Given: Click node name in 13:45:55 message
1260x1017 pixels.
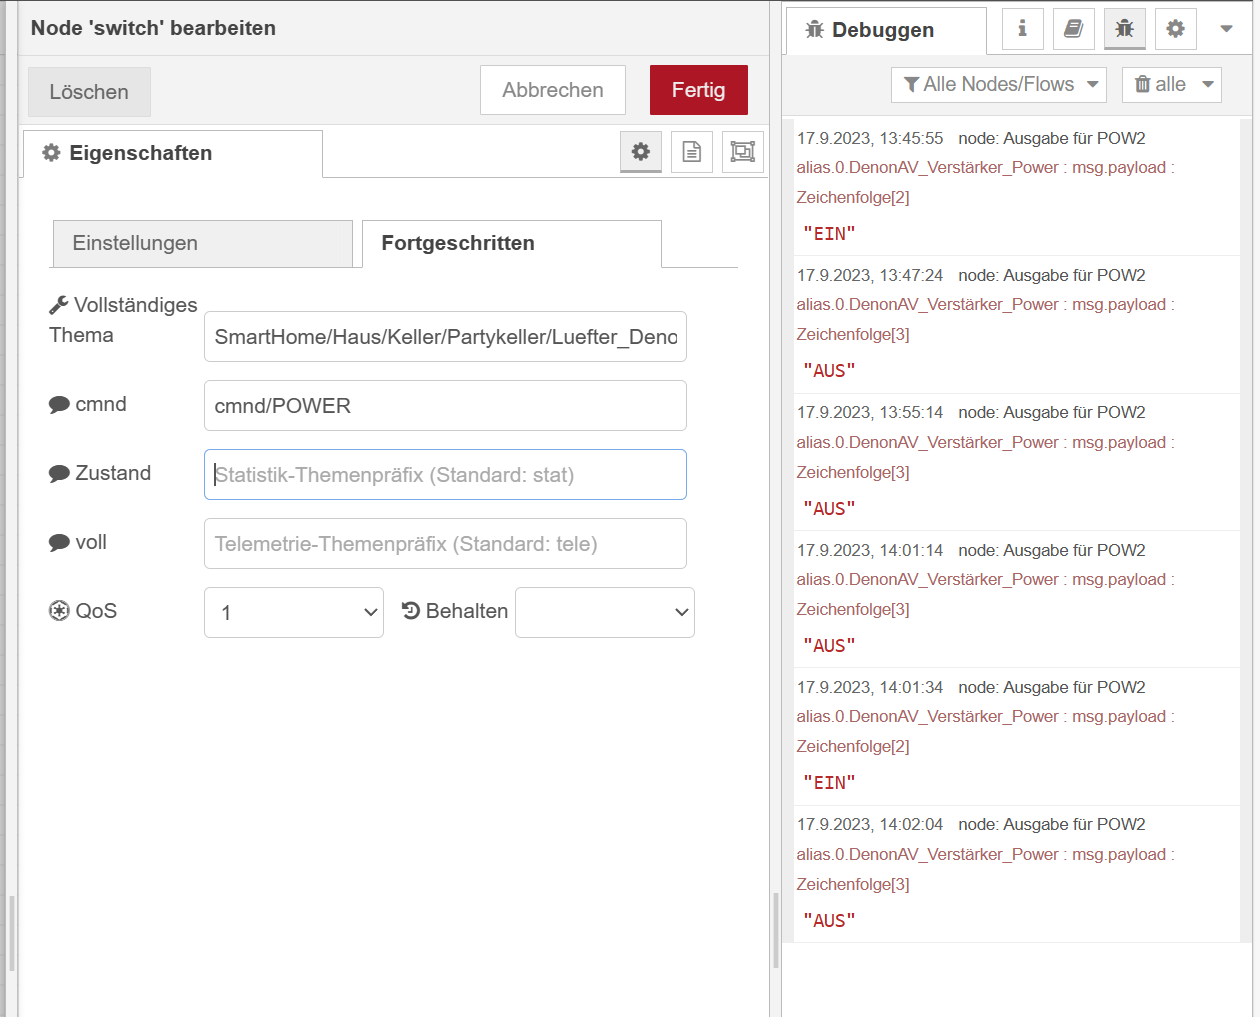Looking at the screenshot, I should (x=1052, y=138).
